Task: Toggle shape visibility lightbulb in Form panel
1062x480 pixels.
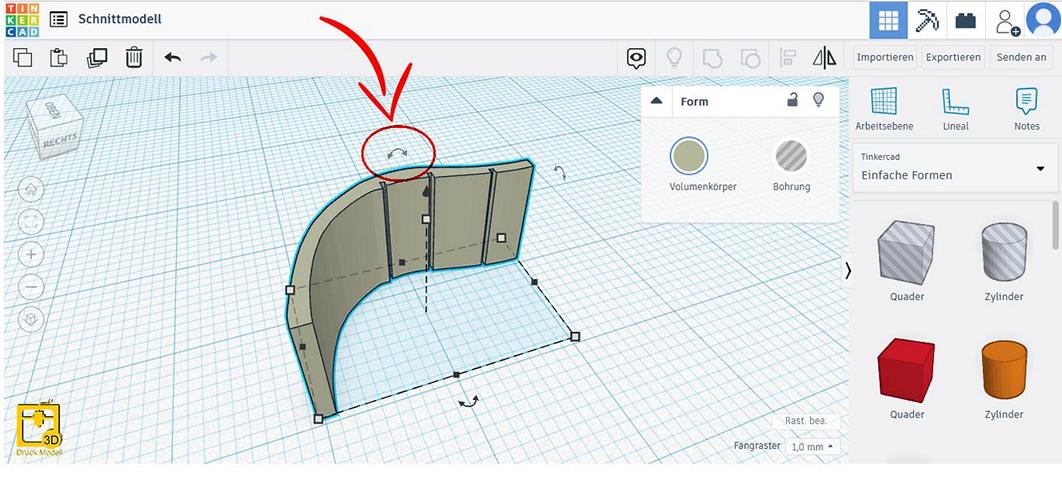Action: tap(819, 100)
